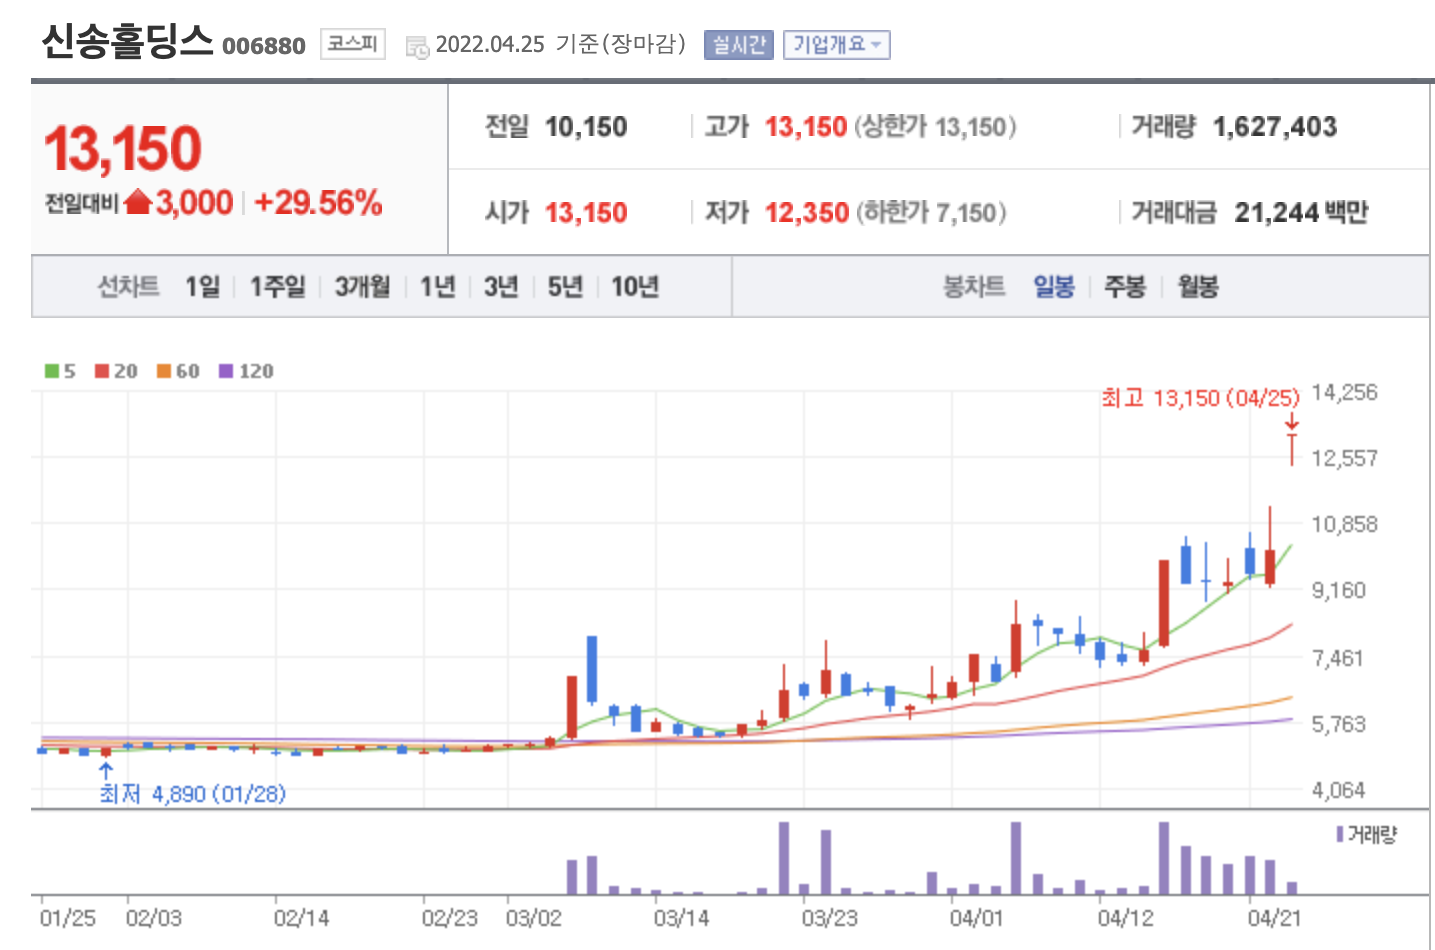Click the 최저 4,890 (01/28) low marker

coord(192,794)
